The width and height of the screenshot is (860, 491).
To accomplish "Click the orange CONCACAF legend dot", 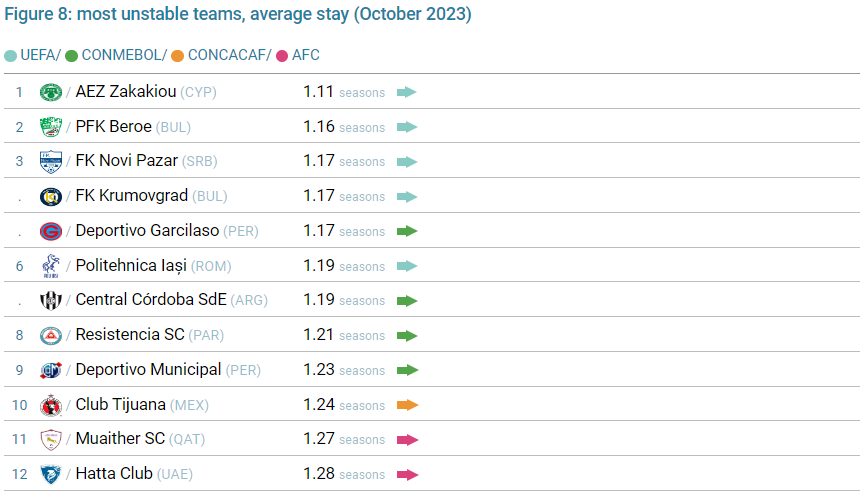I will 177,55.
